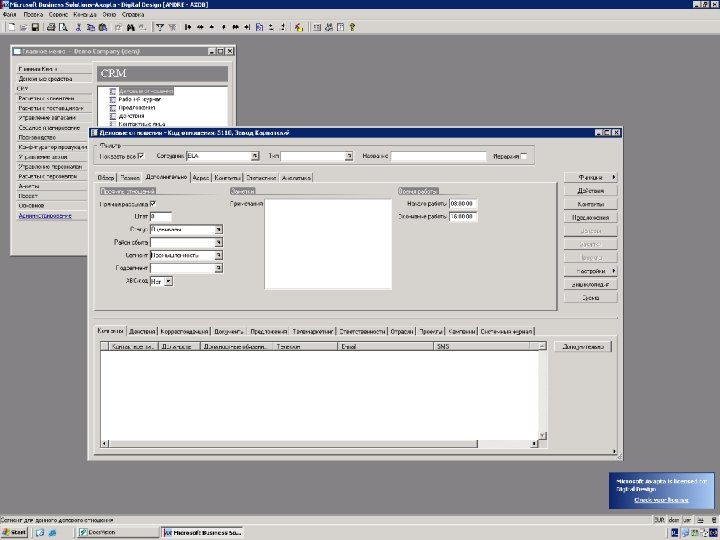The height and width of the screenshot is (540, 720).
Task: Open Print preview from the toolbar
Action: point(63,28)
